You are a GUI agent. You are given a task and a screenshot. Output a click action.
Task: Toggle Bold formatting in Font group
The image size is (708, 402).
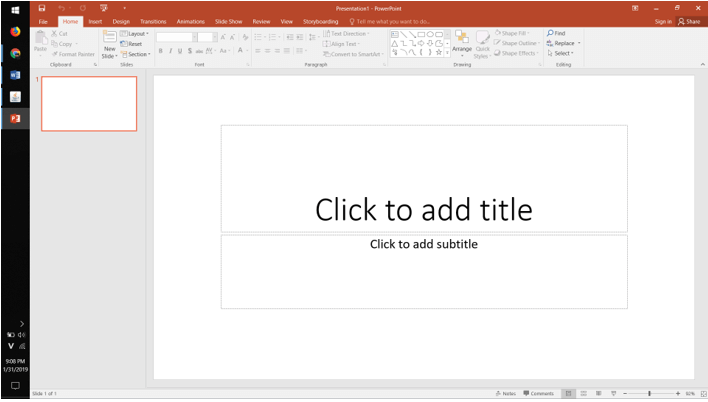coord(160,51)
